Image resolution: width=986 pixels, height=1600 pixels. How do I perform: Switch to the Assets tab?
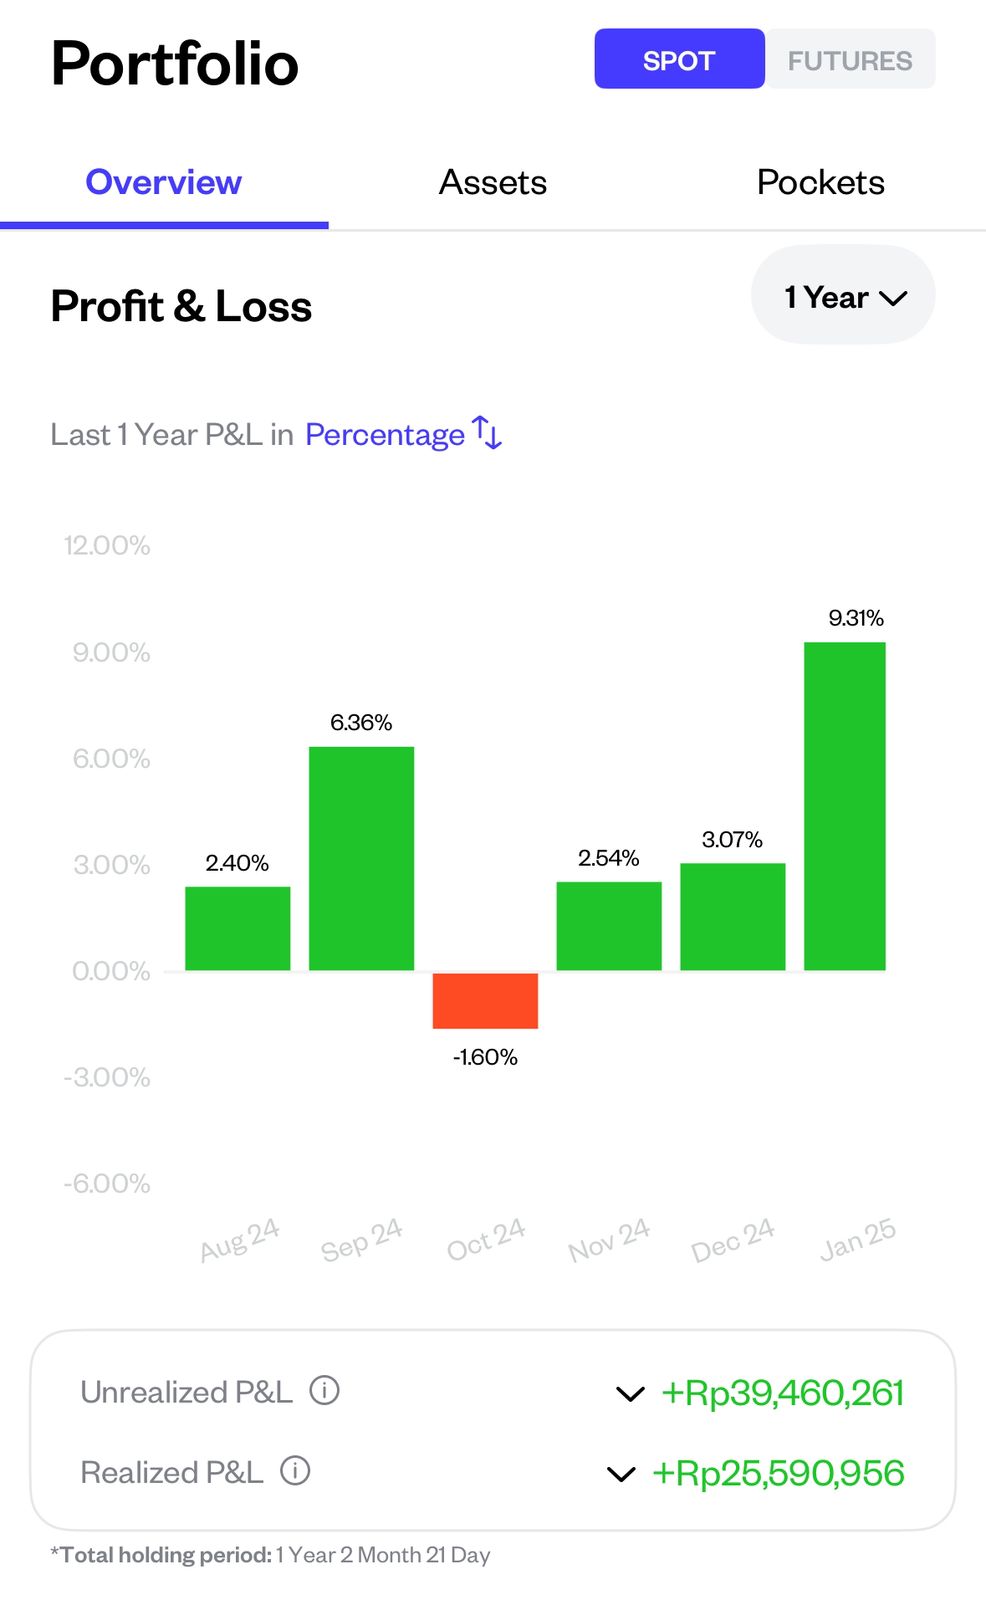[493, 182]
